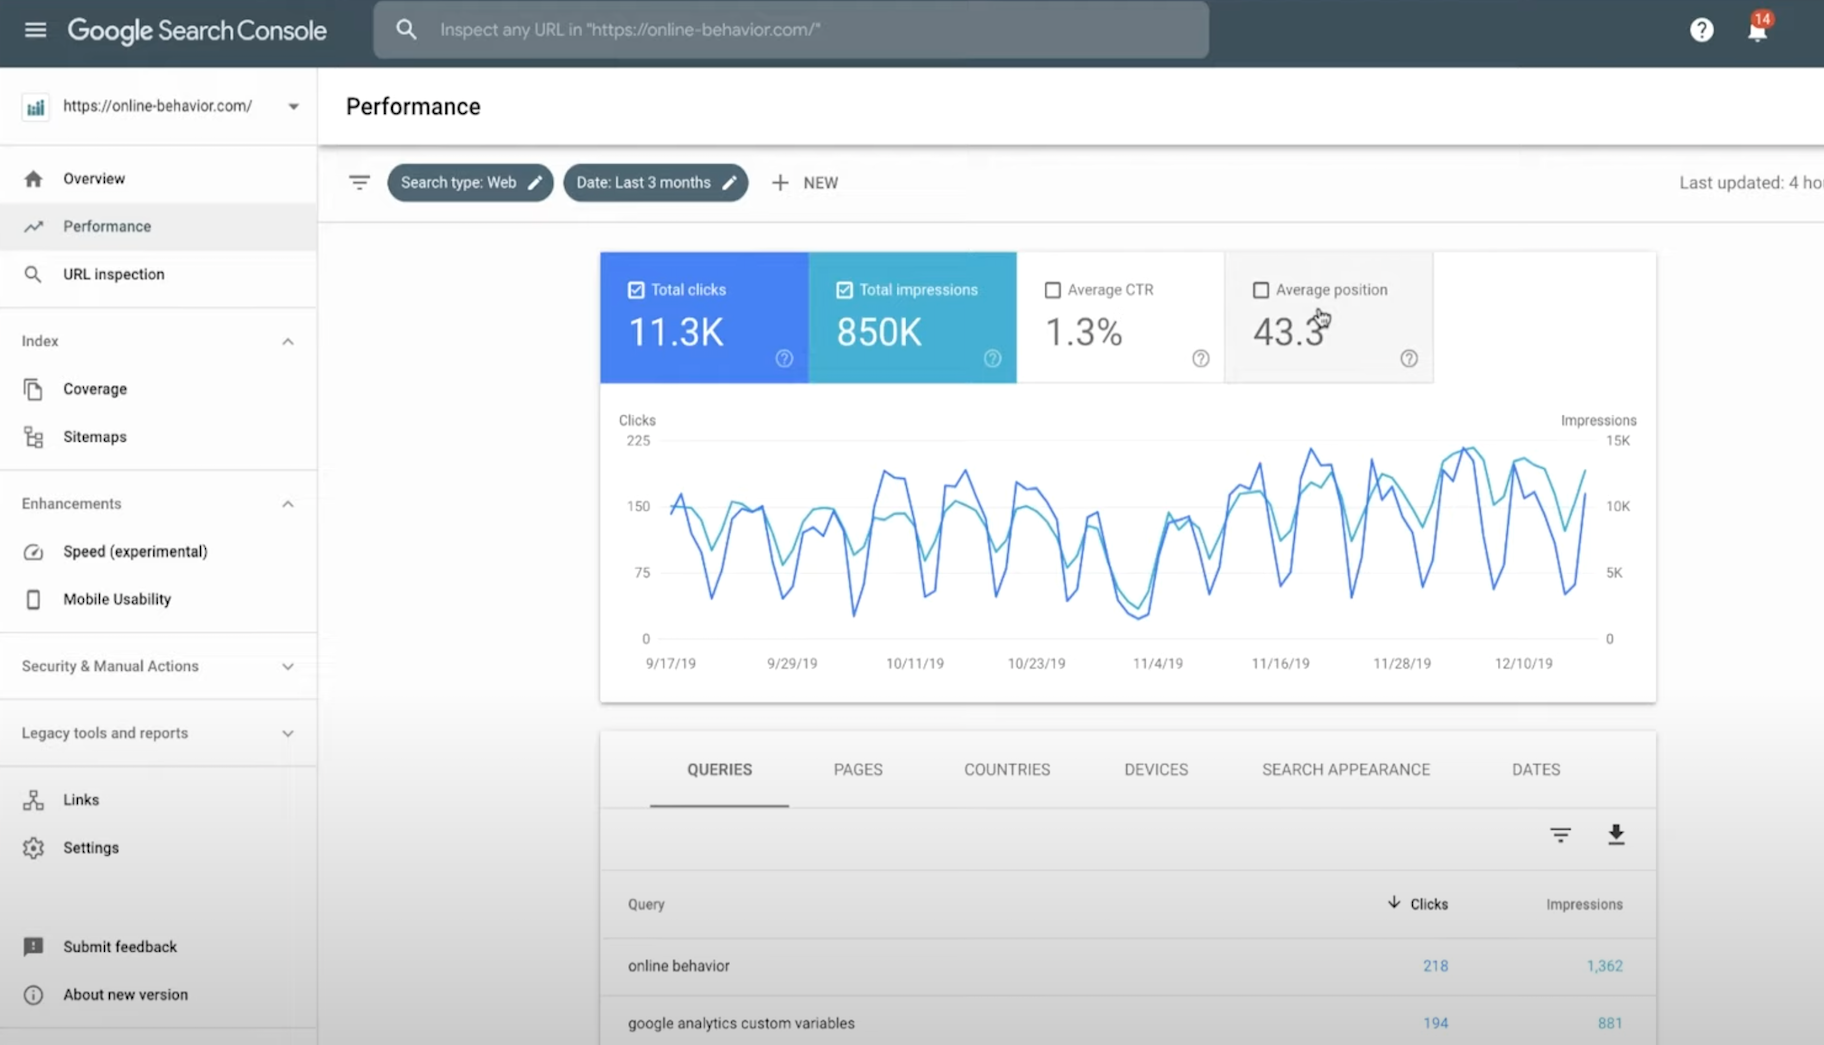Collapse the Index section
The height and width of the screenshot is (1045, 1824).
(x=287, y=342)
